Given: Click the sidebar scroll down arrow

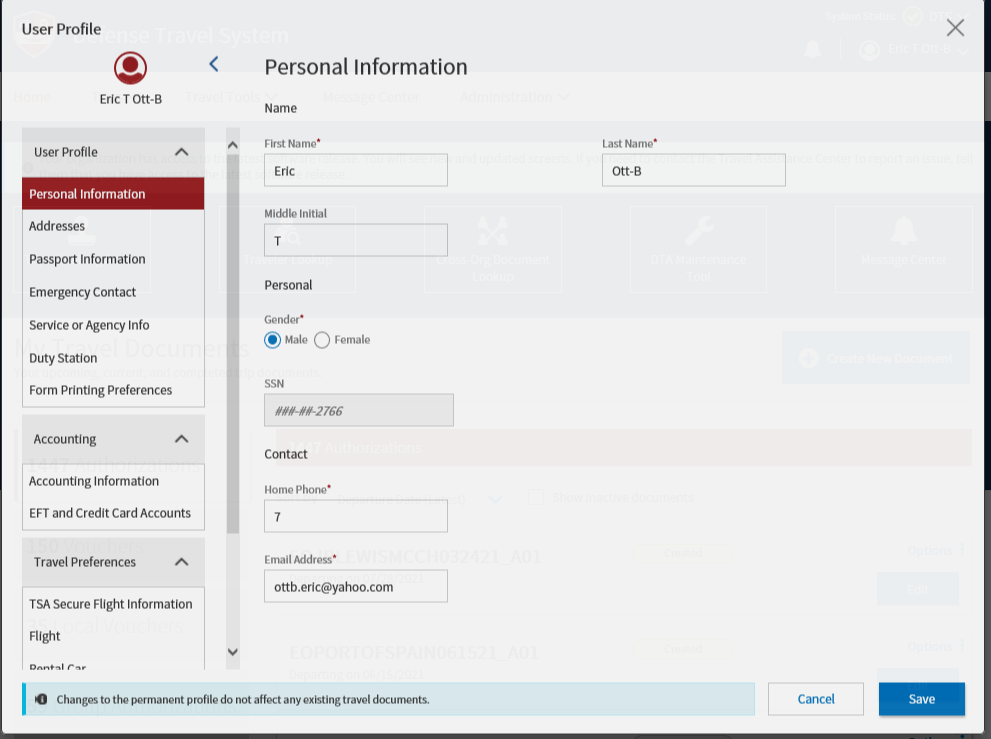Looking at the screenshot, I should pyautogui.click(x=233, y=652).
